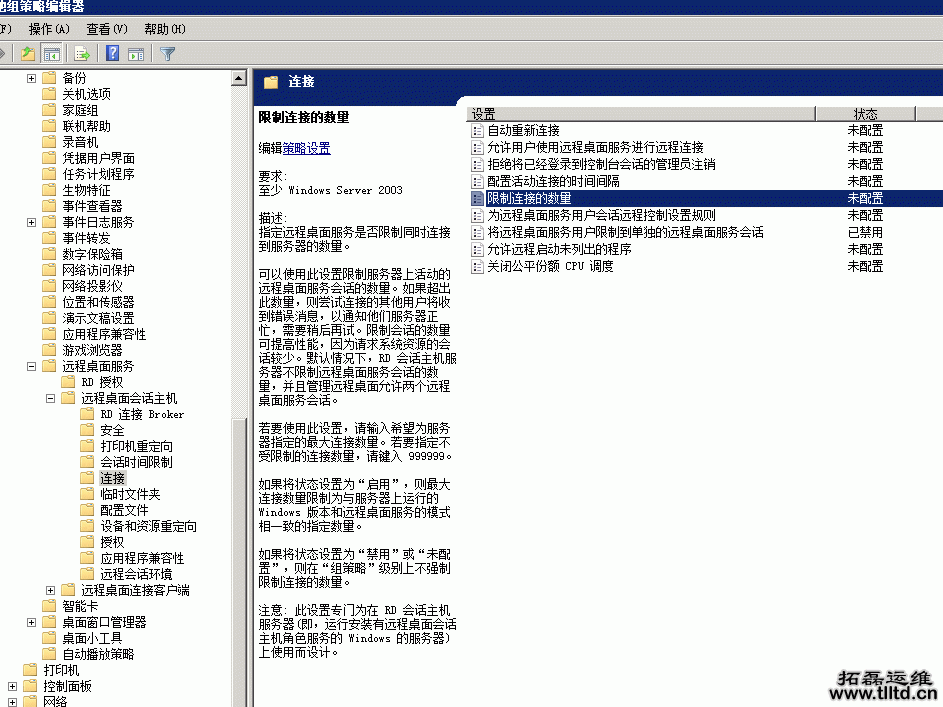Open Help using the question mark icon
943x707 pixels.
pos(112,52)
